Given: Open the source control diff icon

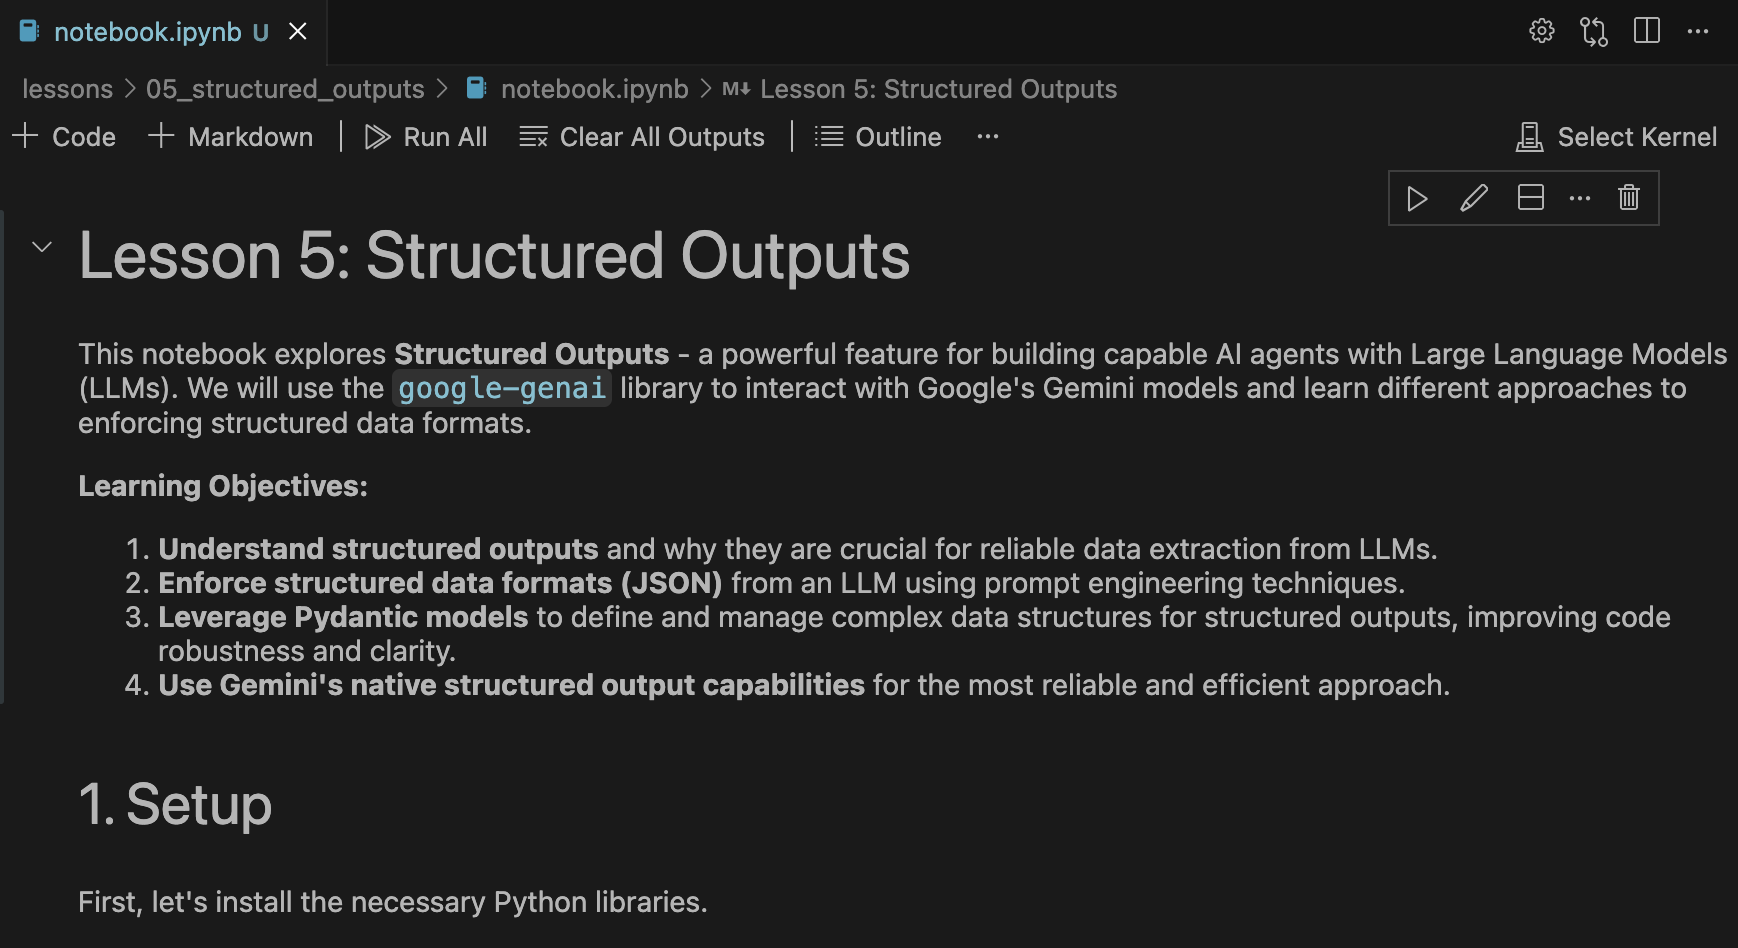Looking at the screenshot, I should tap(1594, 31).
